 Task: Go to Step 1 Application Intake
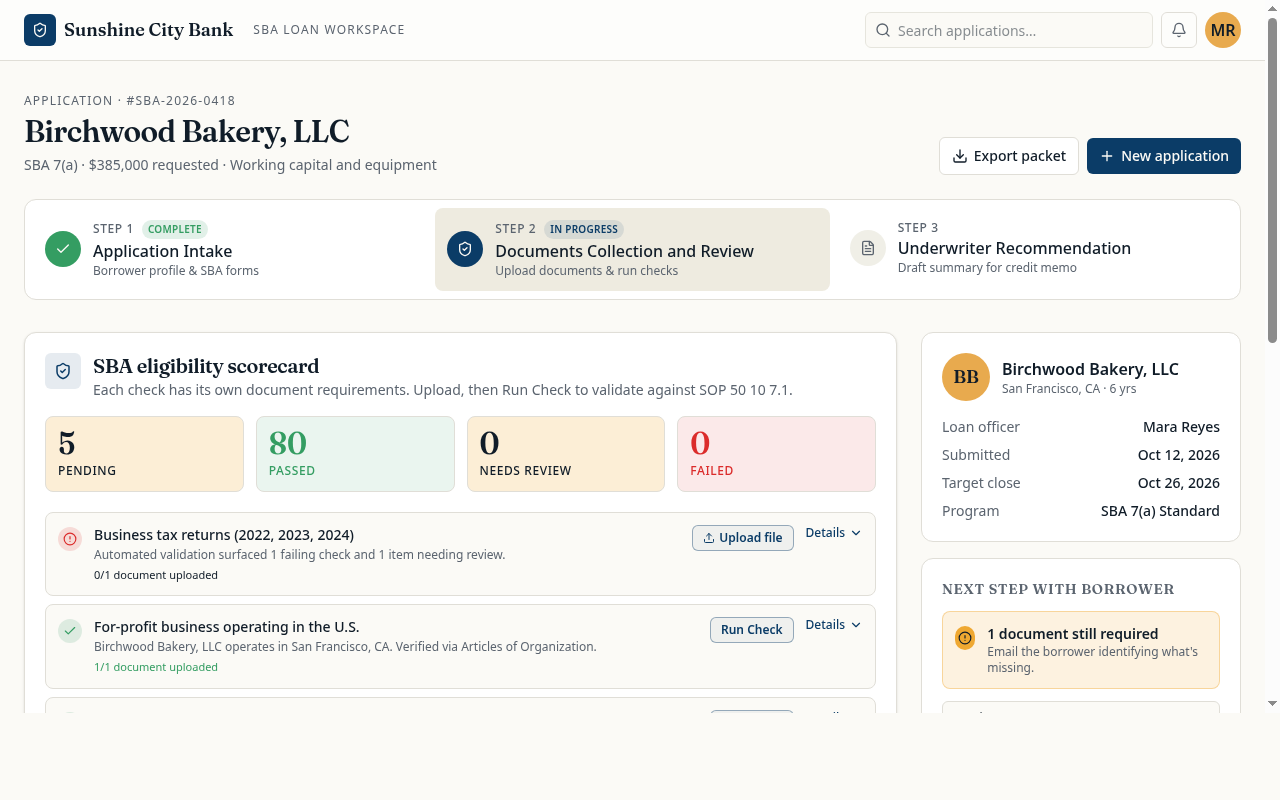230,249
